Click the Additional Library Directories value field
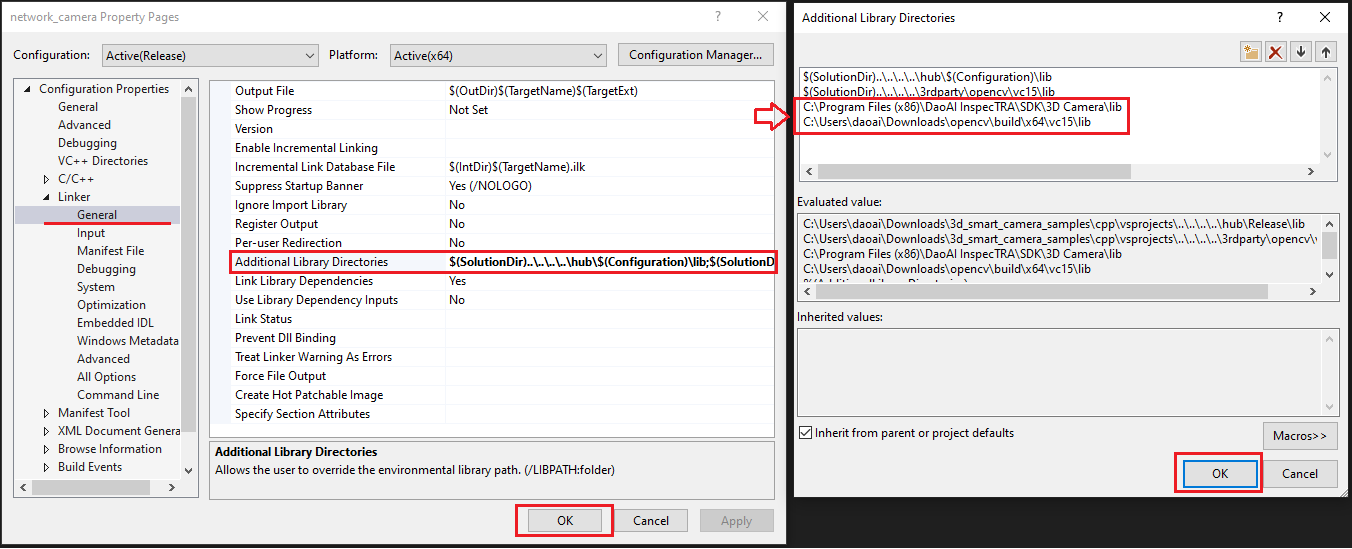 [x=610, y=262]
